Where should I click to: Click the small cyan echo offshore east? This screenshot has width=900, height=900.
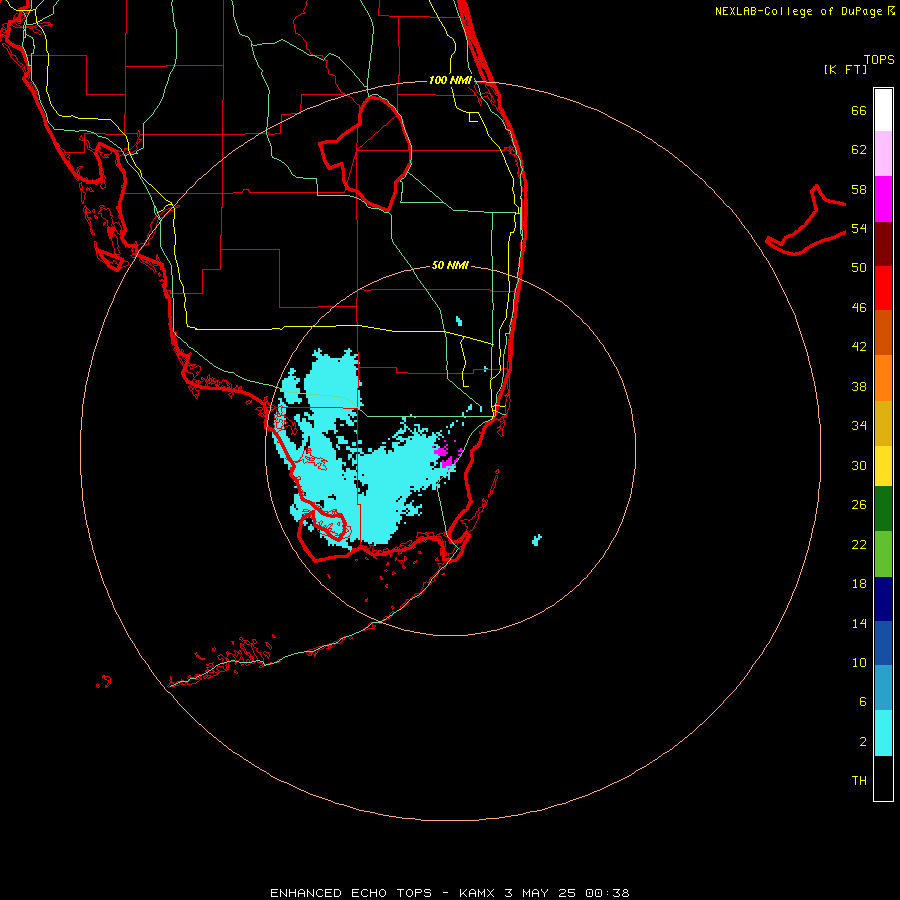[x=537, y=540]
